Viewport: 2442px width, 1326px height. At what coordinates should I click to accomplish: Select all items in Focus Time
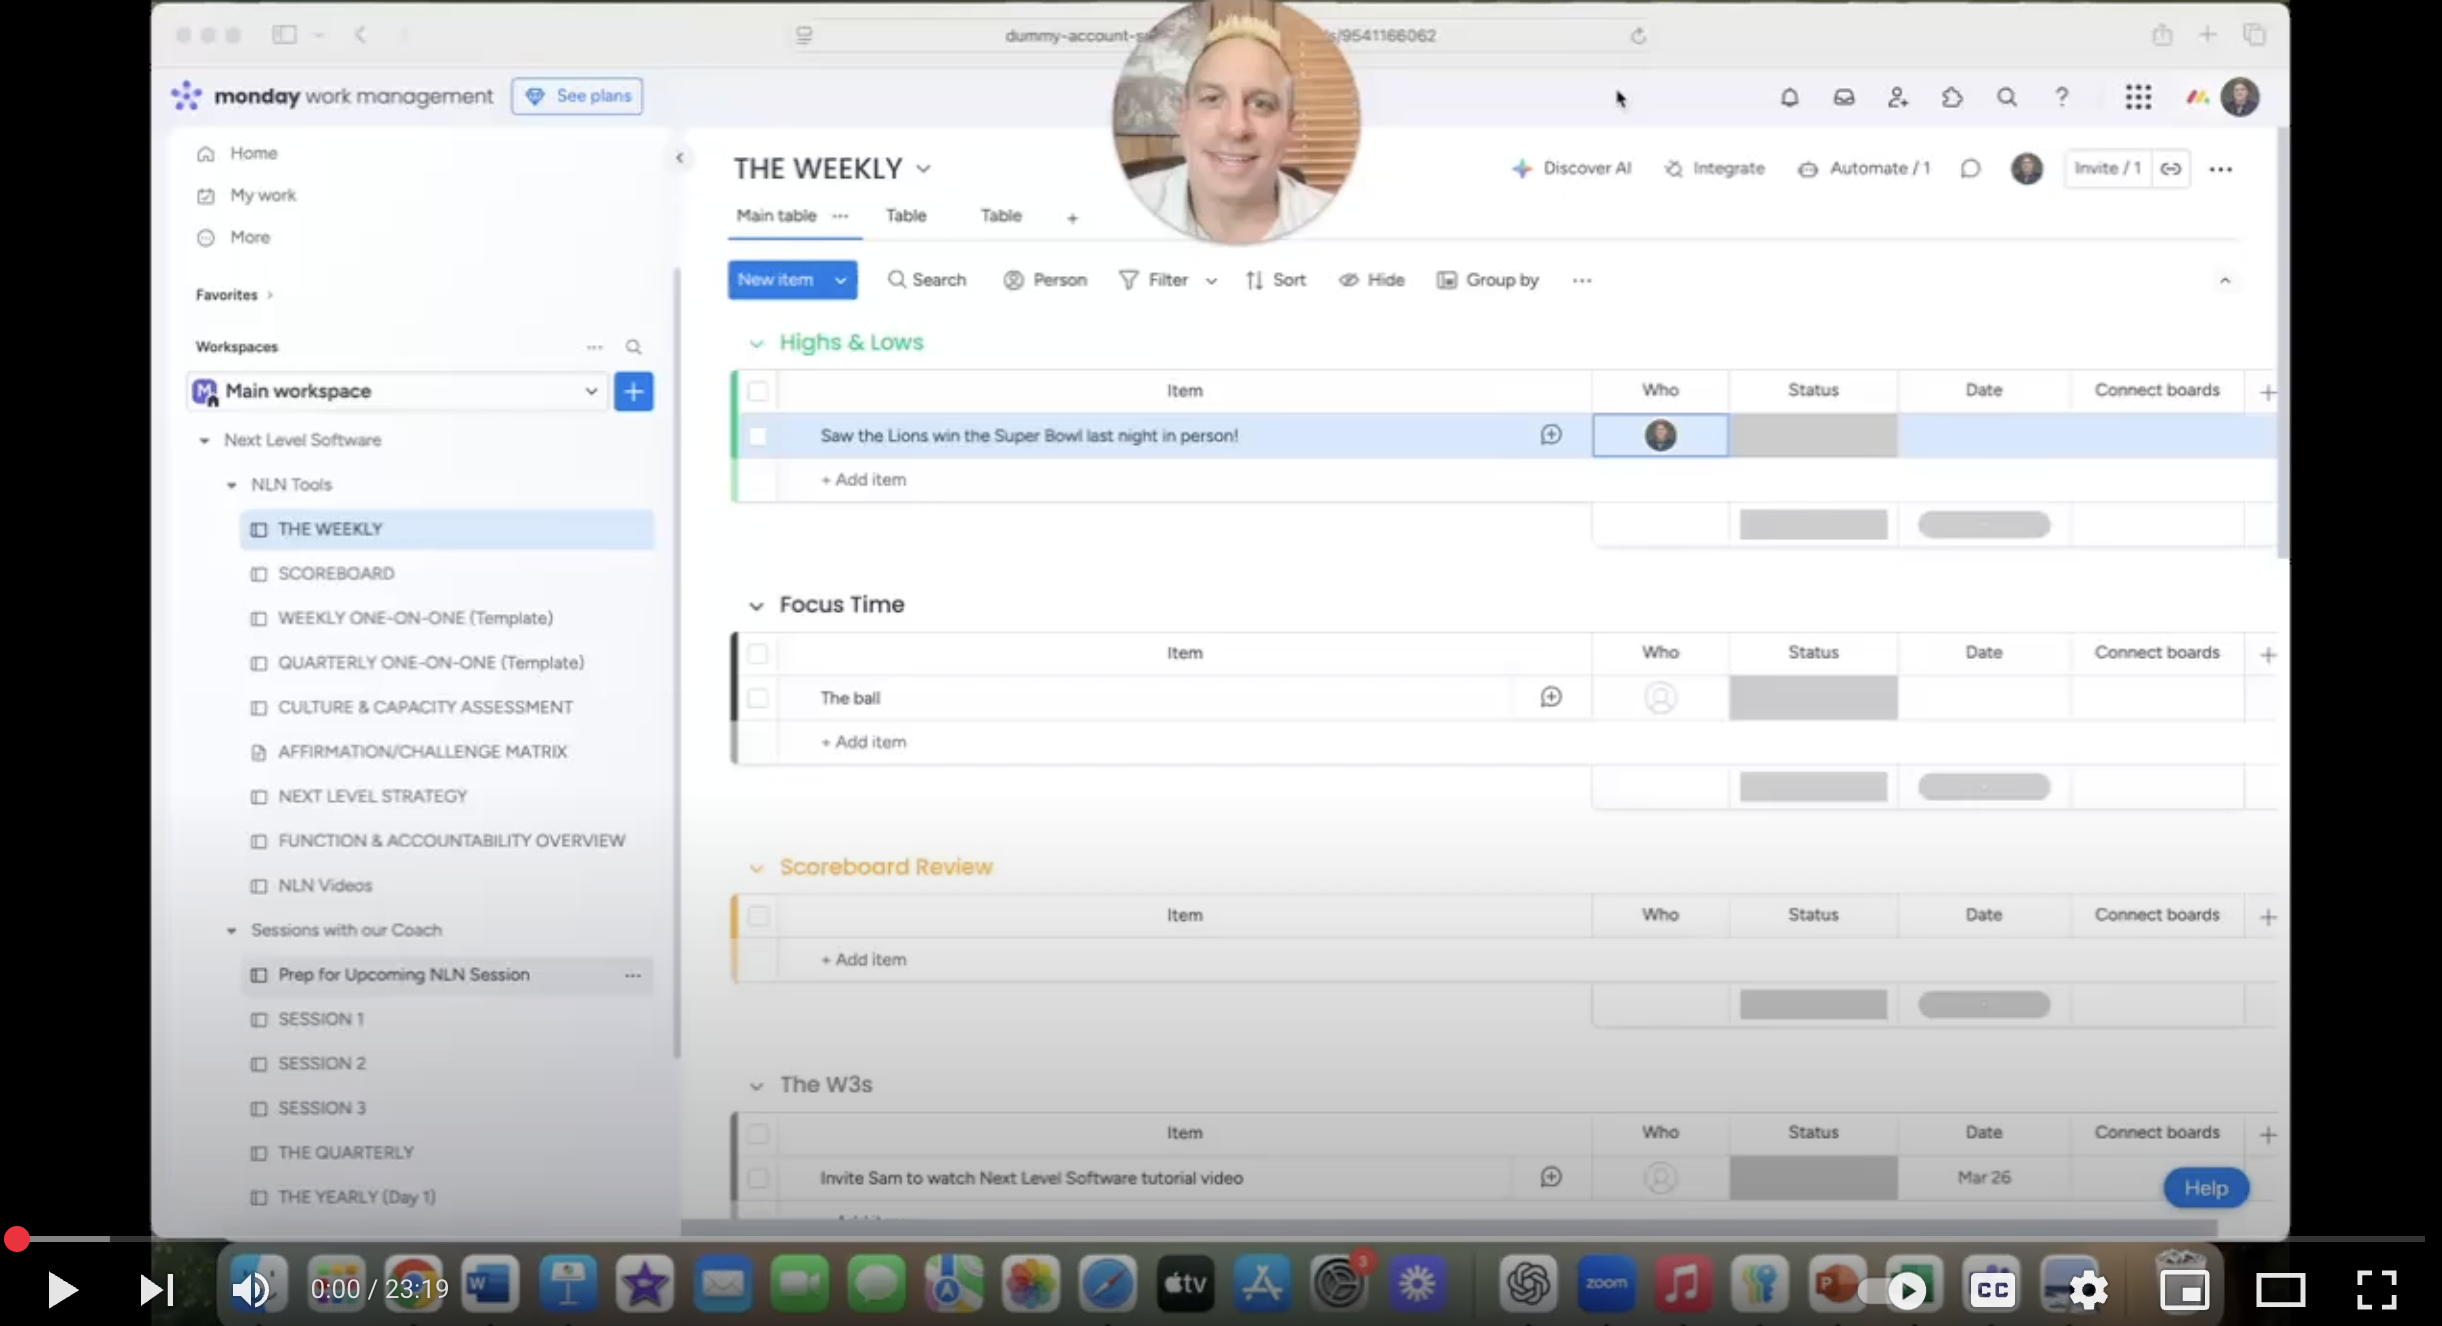pos(757,653)
